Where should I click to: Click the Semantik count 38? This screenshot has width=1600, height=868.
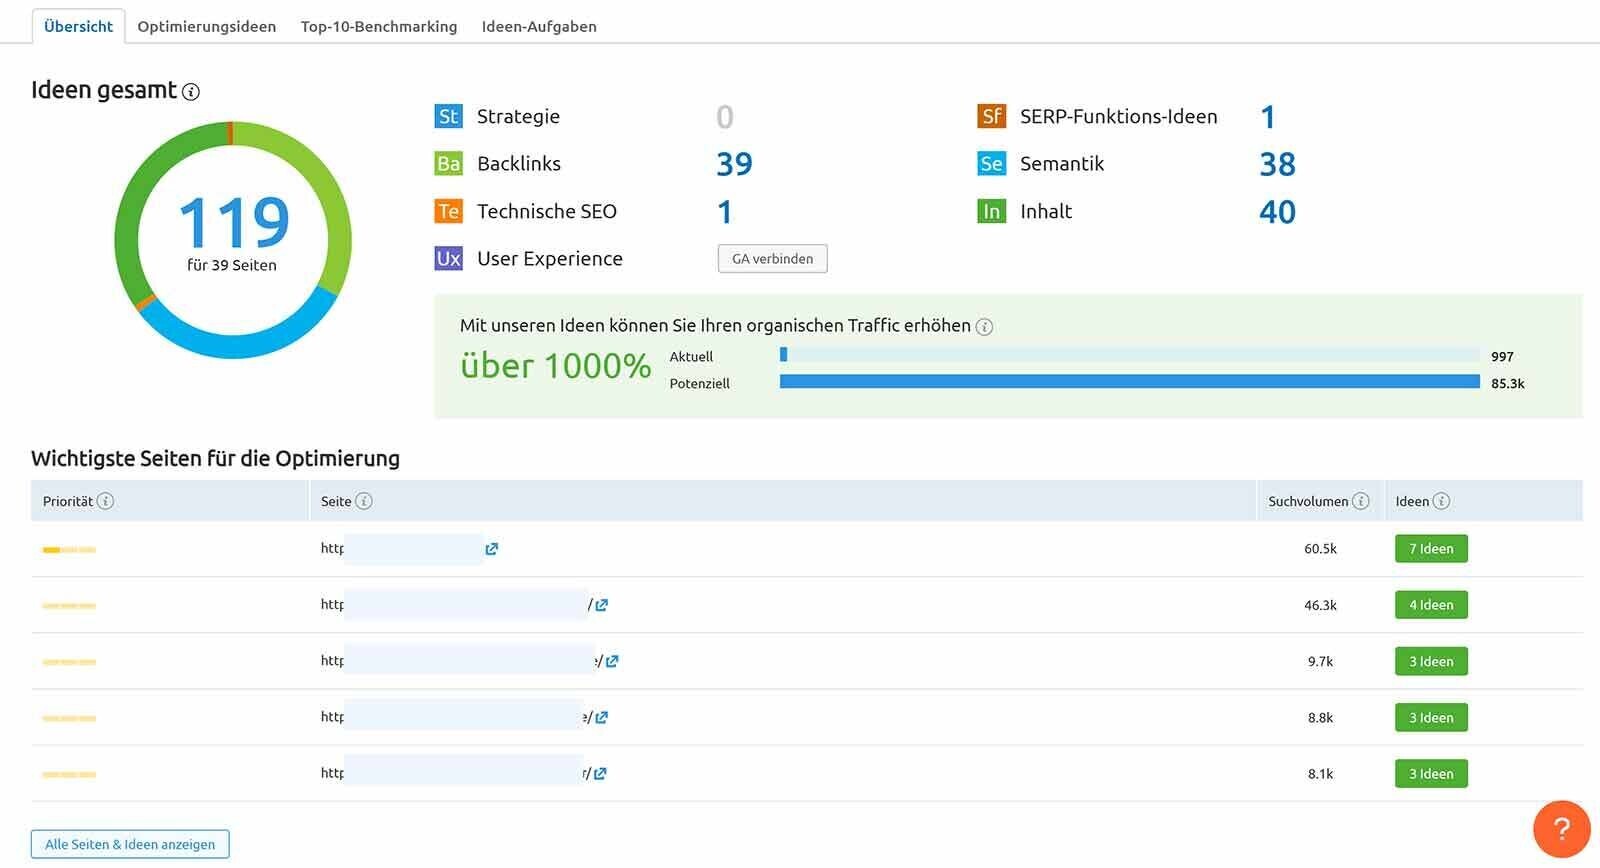click(1277, 164)
